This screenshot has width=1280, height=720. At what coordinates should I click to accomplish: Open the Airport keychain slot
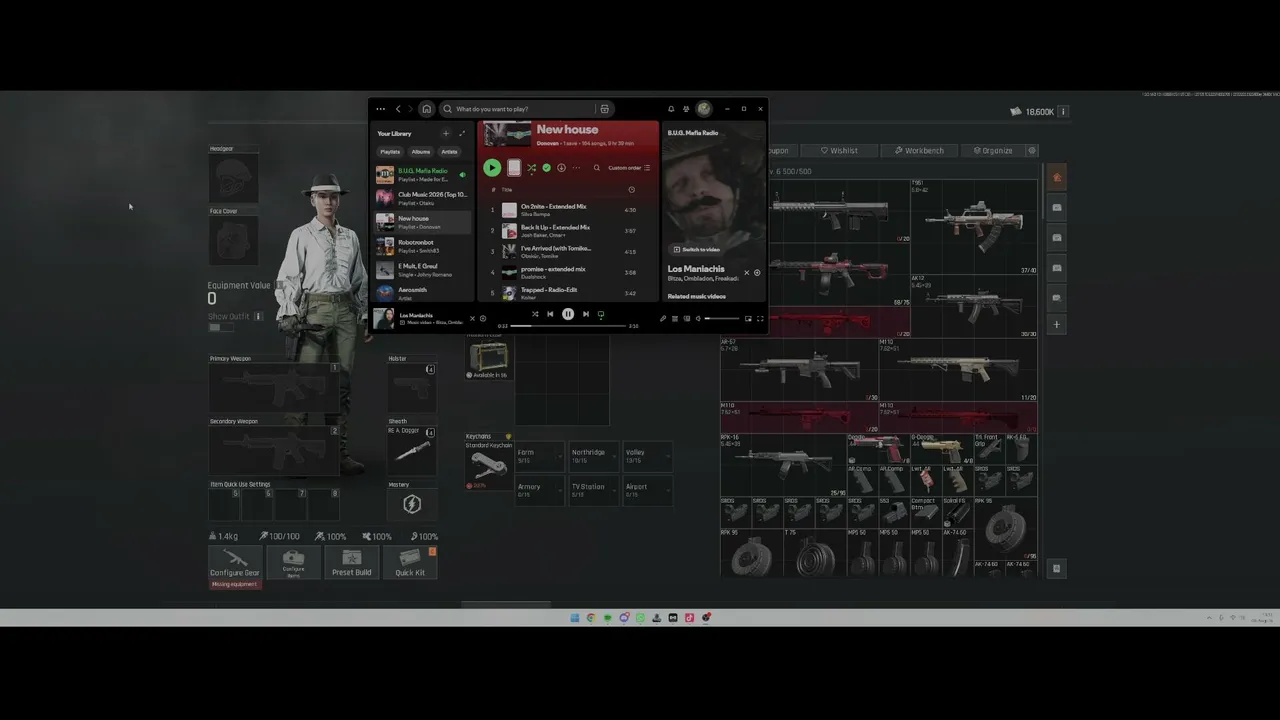648,490
